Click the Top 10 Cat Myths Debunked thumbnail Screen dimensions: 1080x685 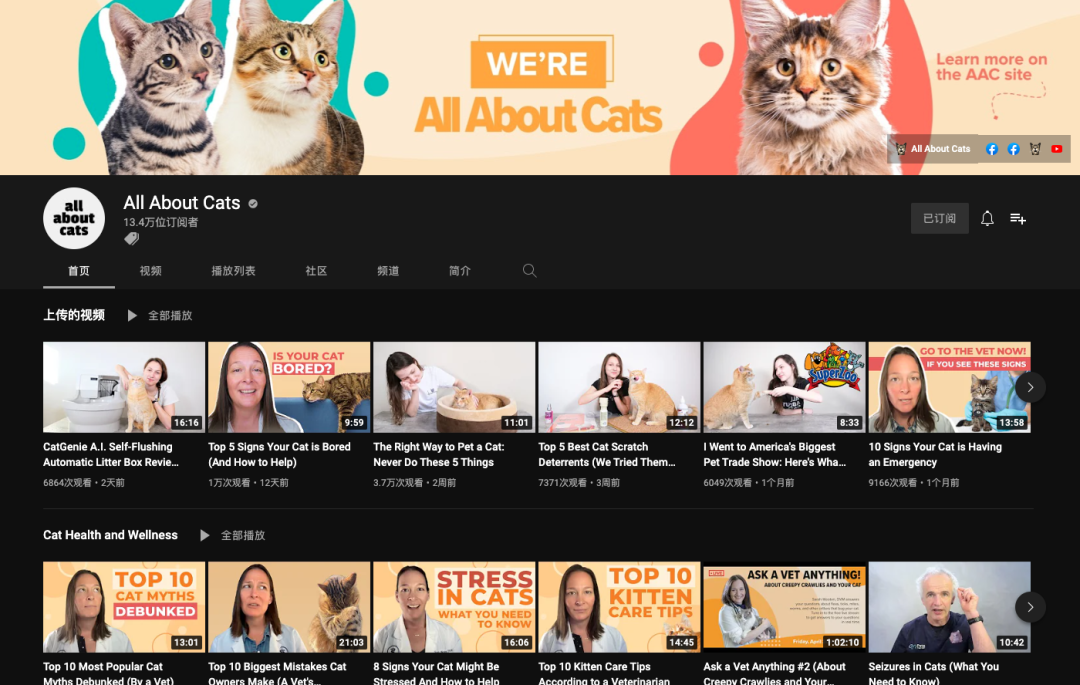124,607
